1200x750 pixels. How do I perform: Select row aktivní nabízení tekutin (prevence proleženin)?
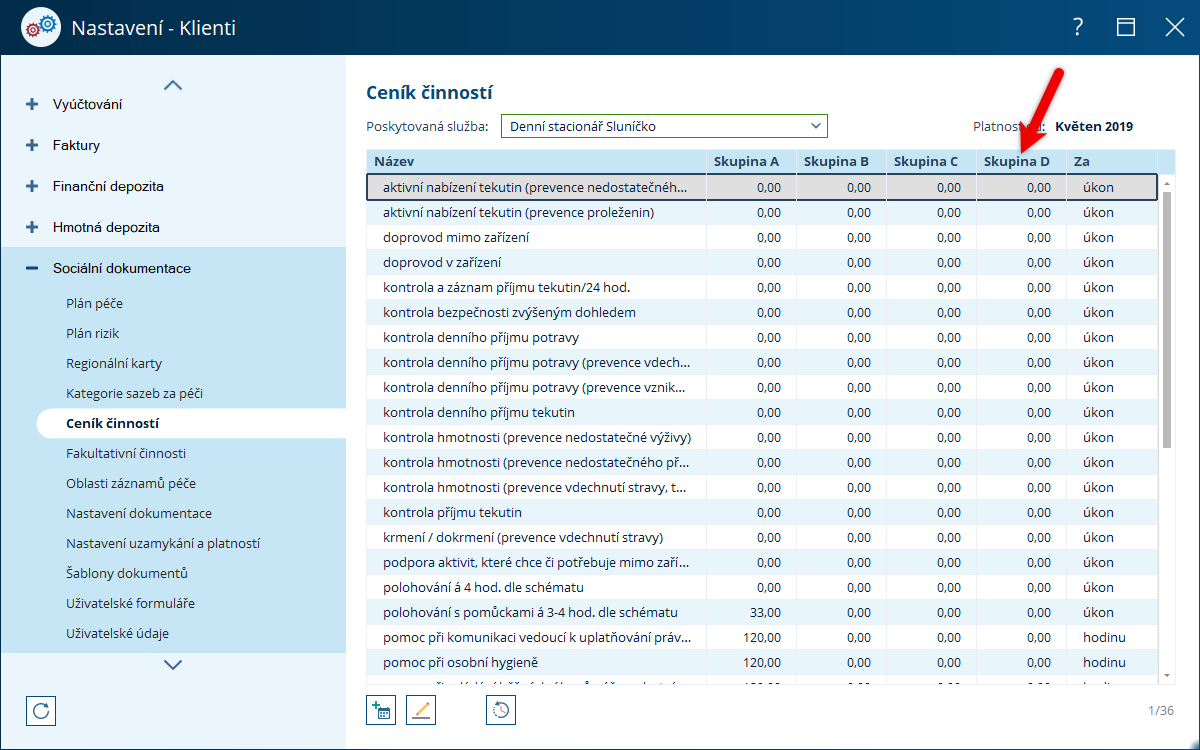point(762,213)
